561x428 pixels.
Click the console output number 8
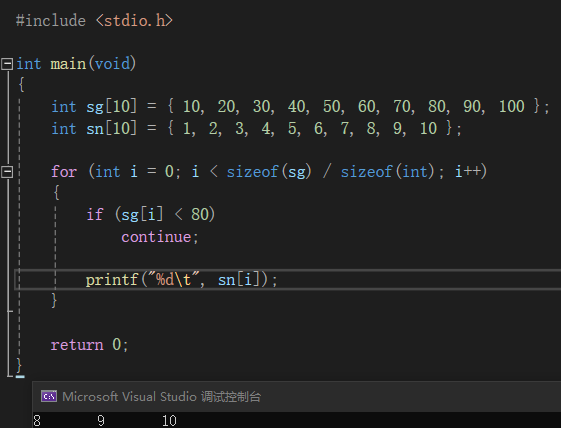tap(37, 420)
